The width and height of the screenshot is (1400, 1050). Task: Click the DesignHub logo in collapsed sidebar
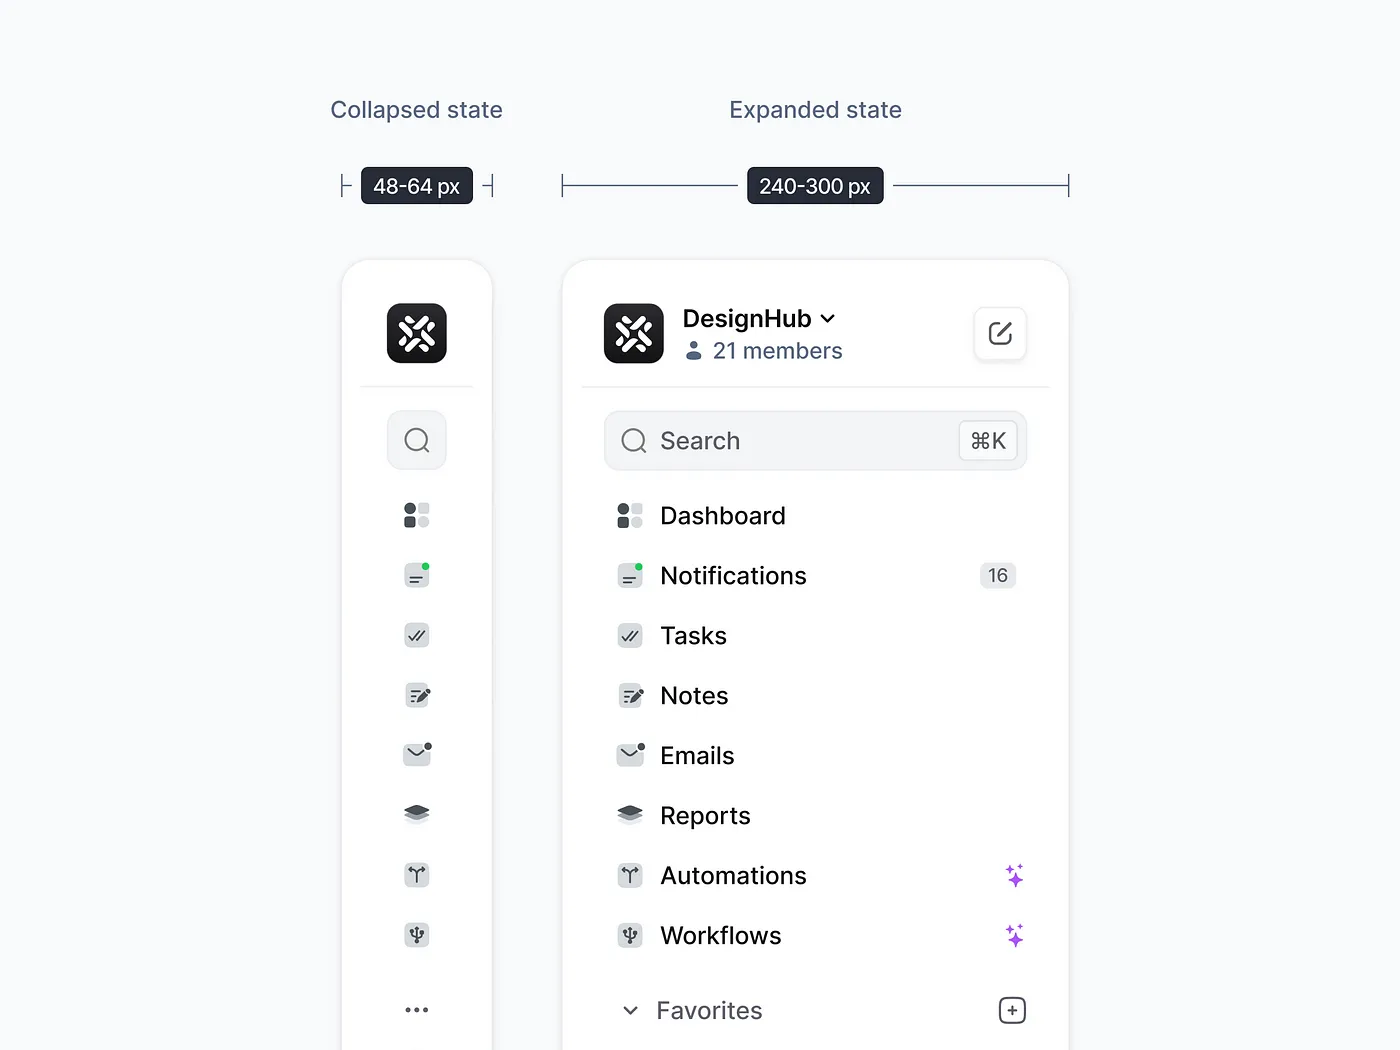(417, 333)
